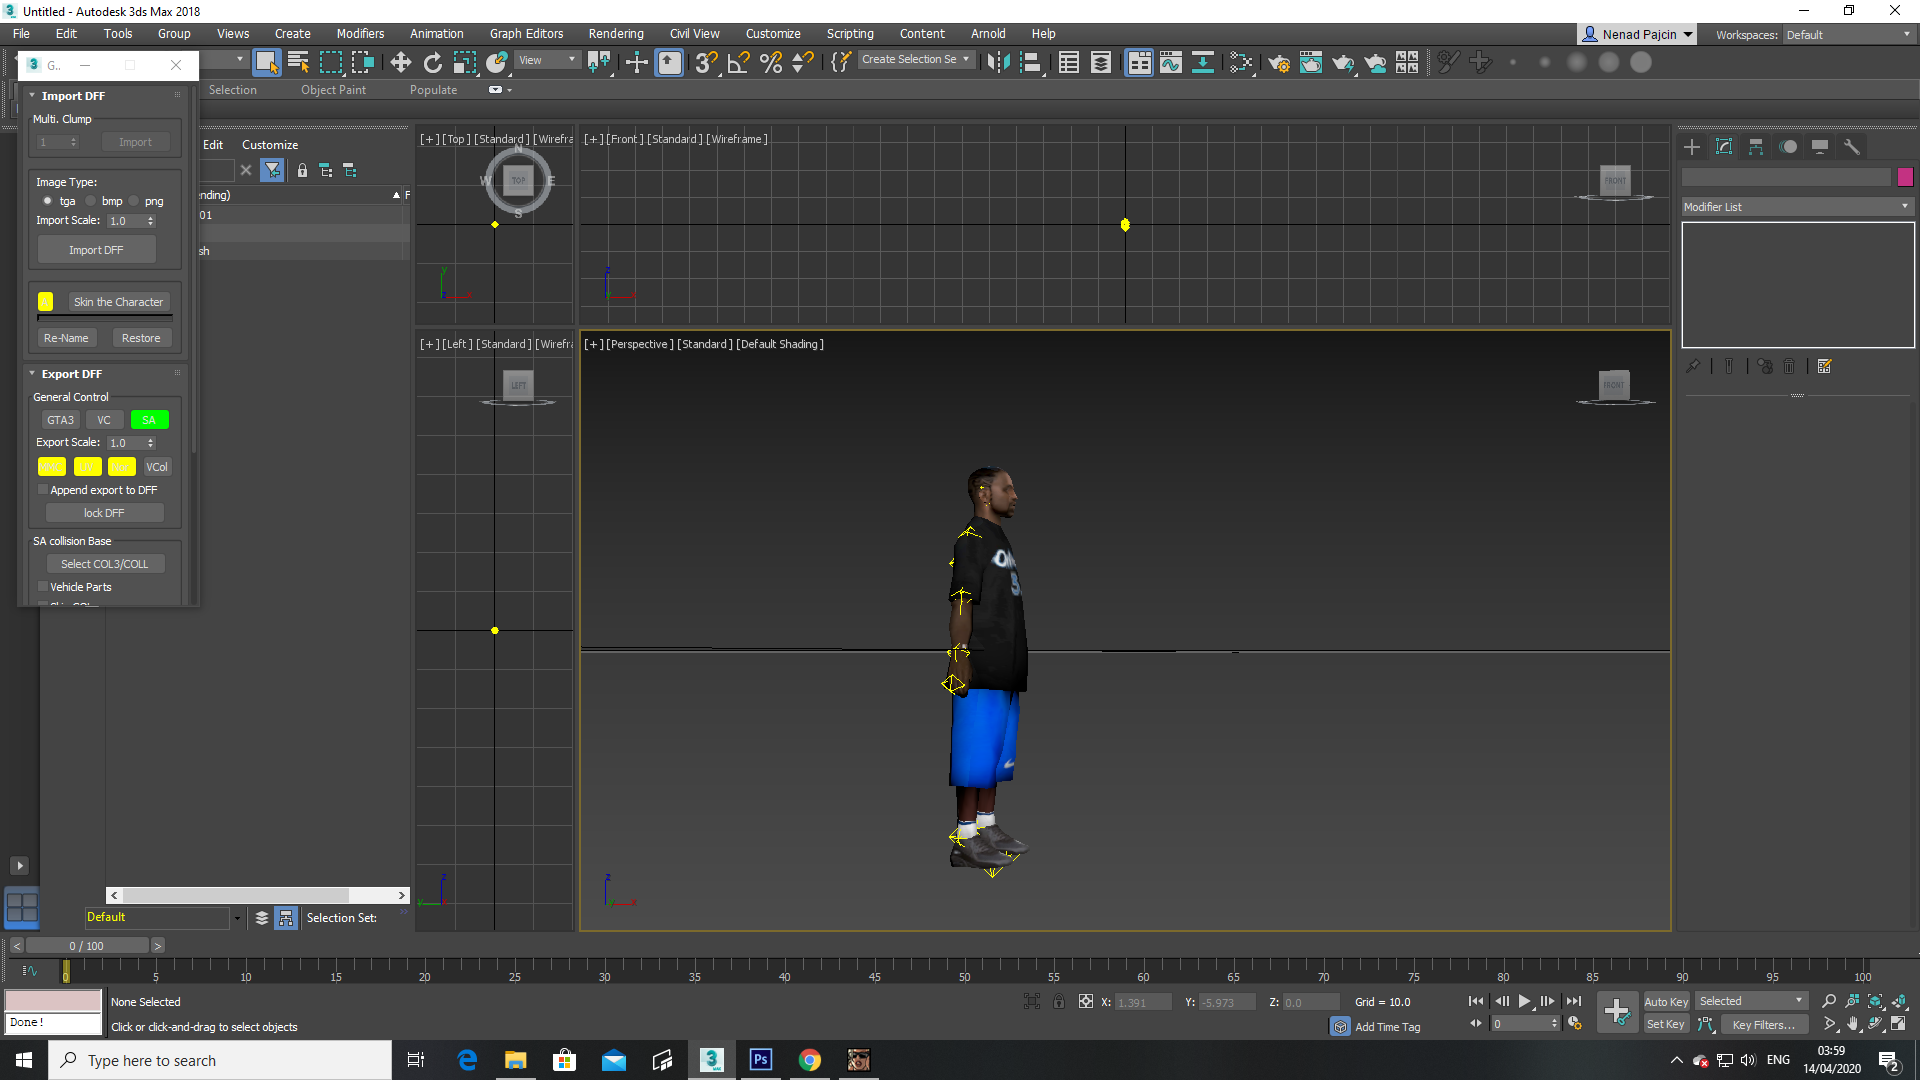
Task: Select the bmp image type radio button
Action: (x=90, y=201)
